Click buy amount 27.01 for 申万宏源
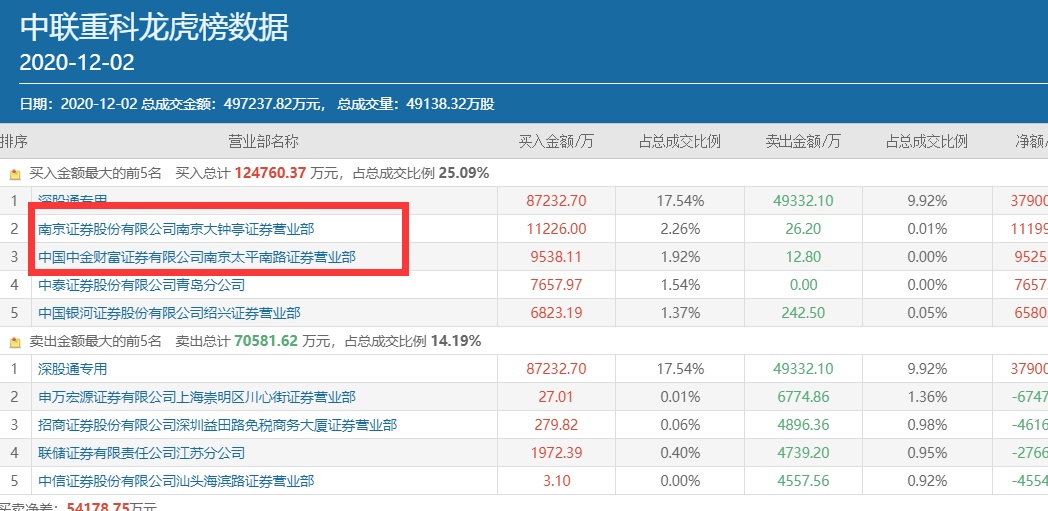The image size is (1048, 511). click(x=556, y=397)
